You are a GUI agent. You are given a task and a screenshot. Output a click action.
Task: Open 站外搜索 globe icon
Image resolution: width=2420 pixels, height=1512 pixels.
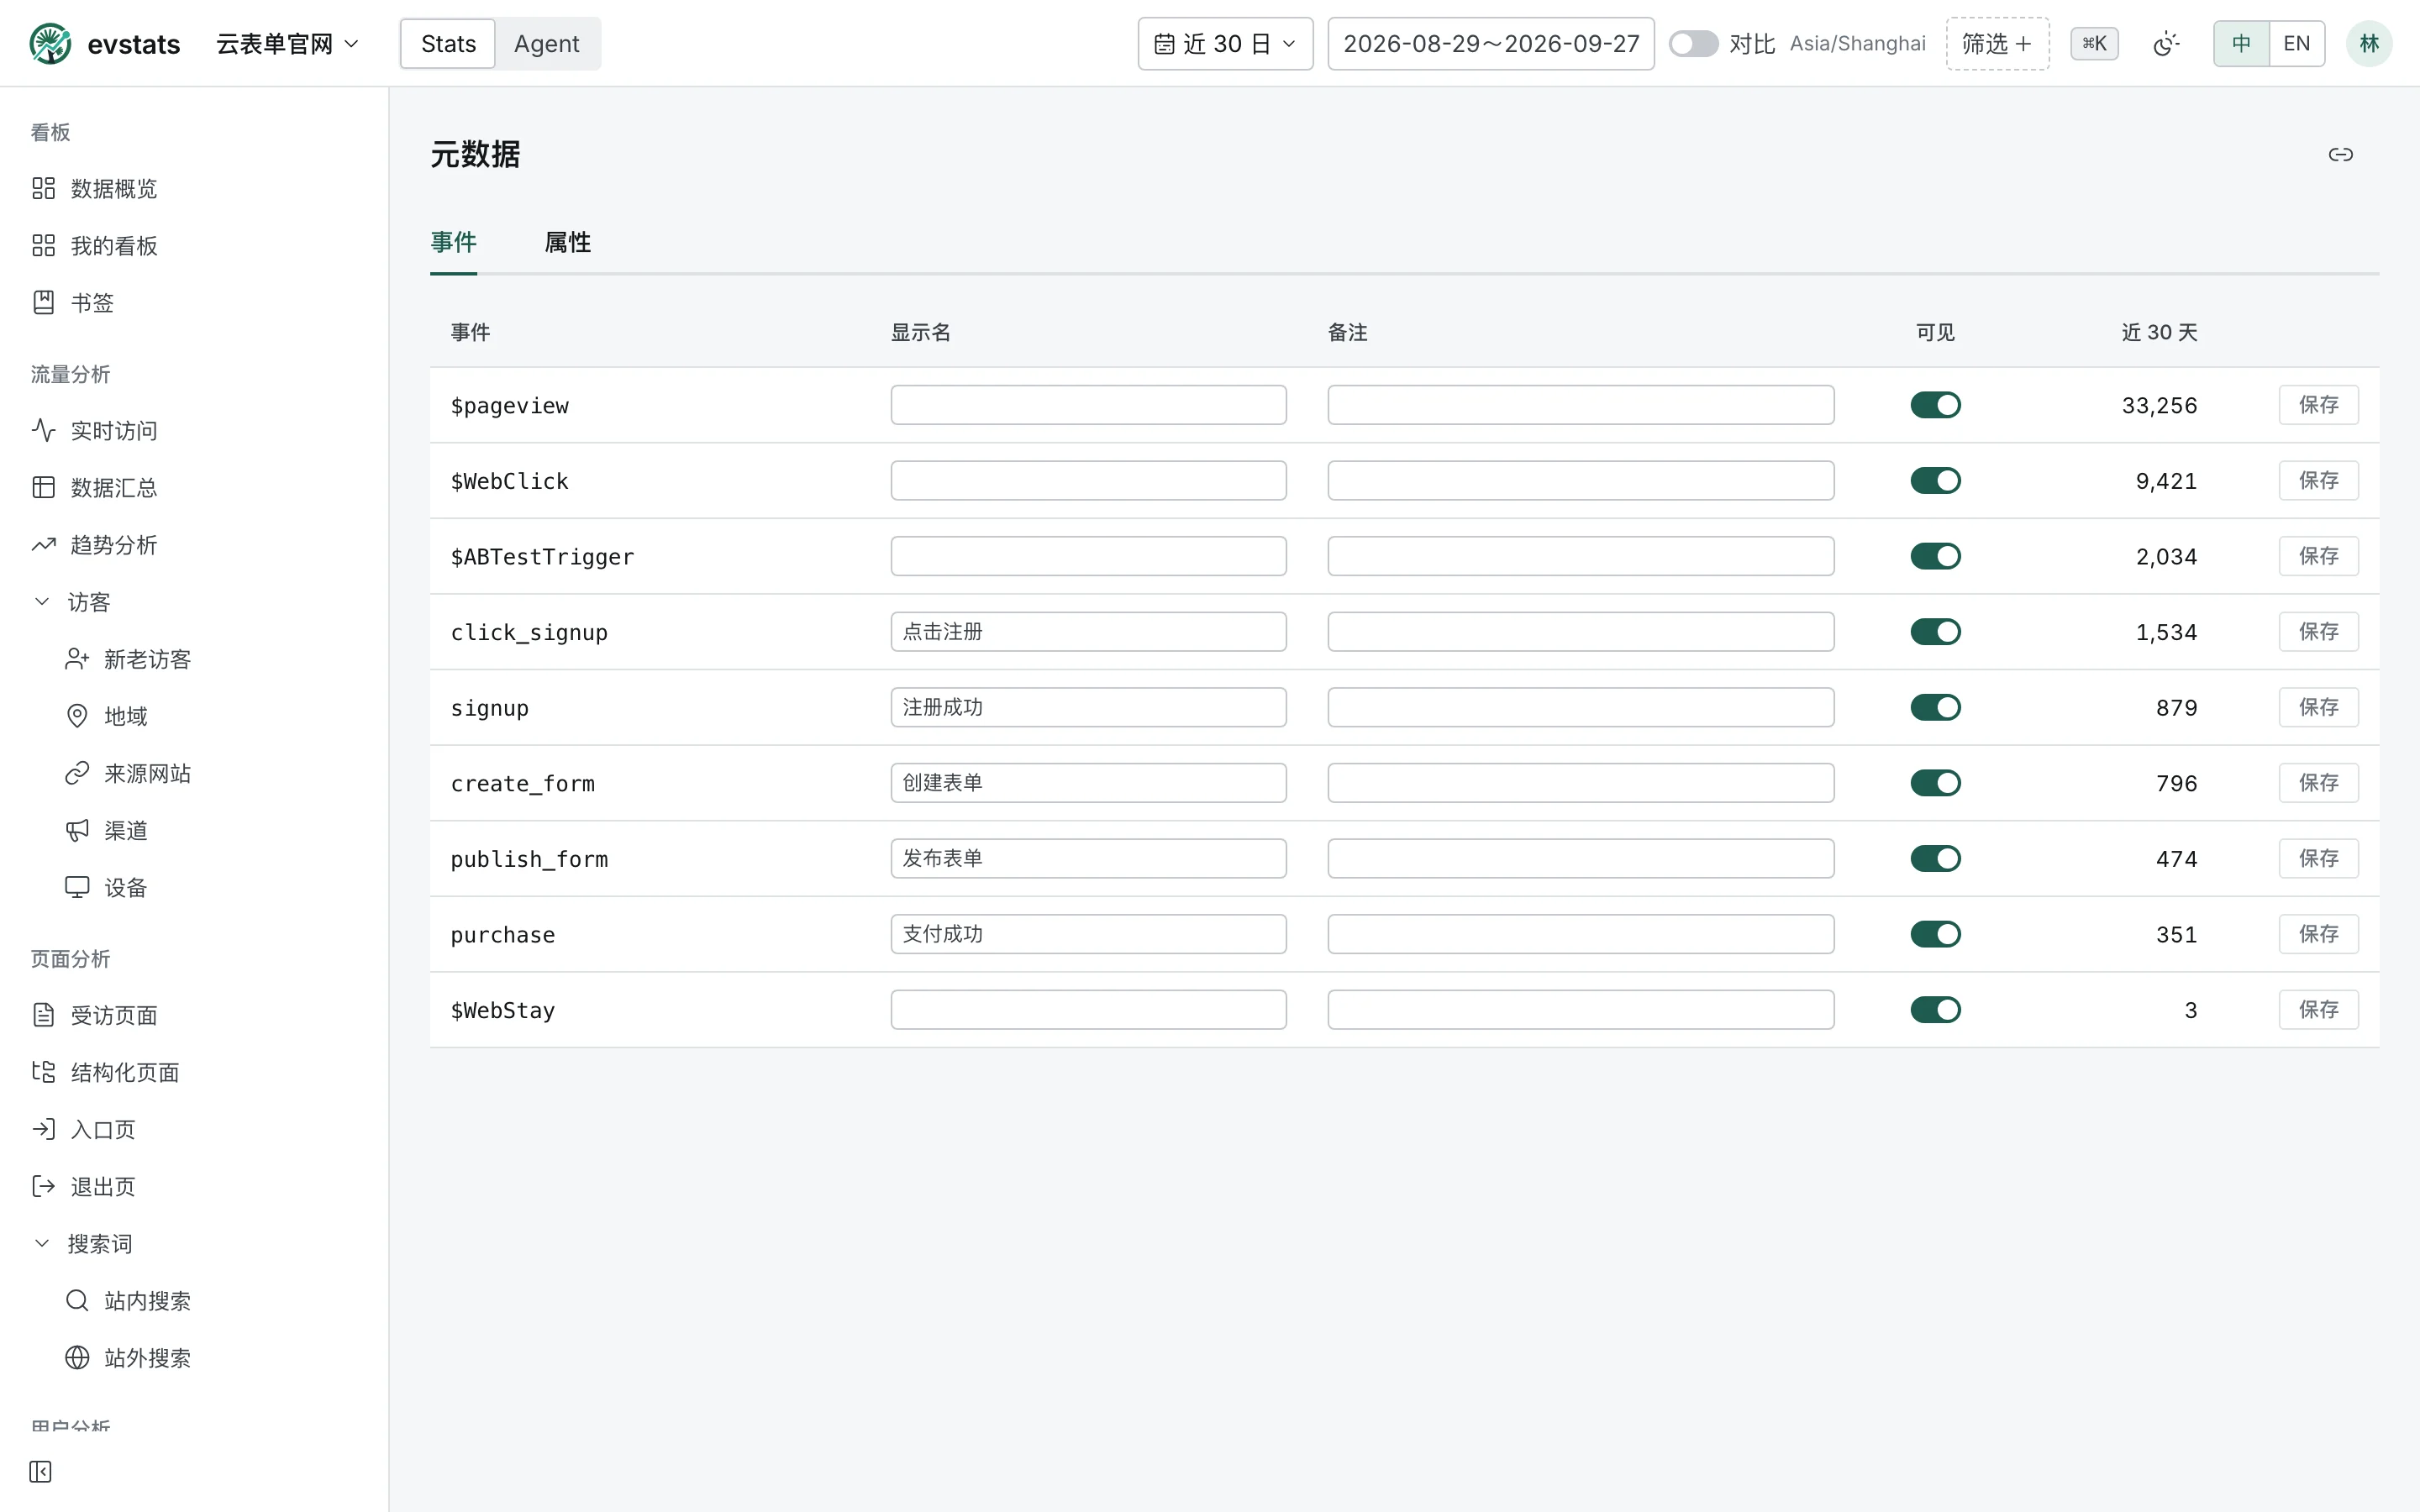click(77, 1357)
